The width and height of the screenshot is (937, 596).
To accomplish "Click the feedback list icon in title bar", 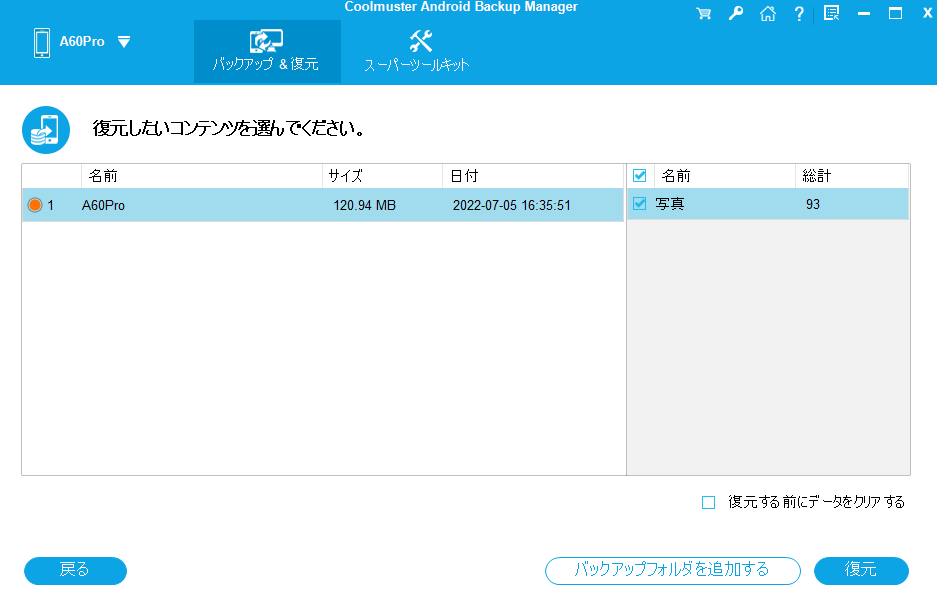I will click(x=831, y=14).
